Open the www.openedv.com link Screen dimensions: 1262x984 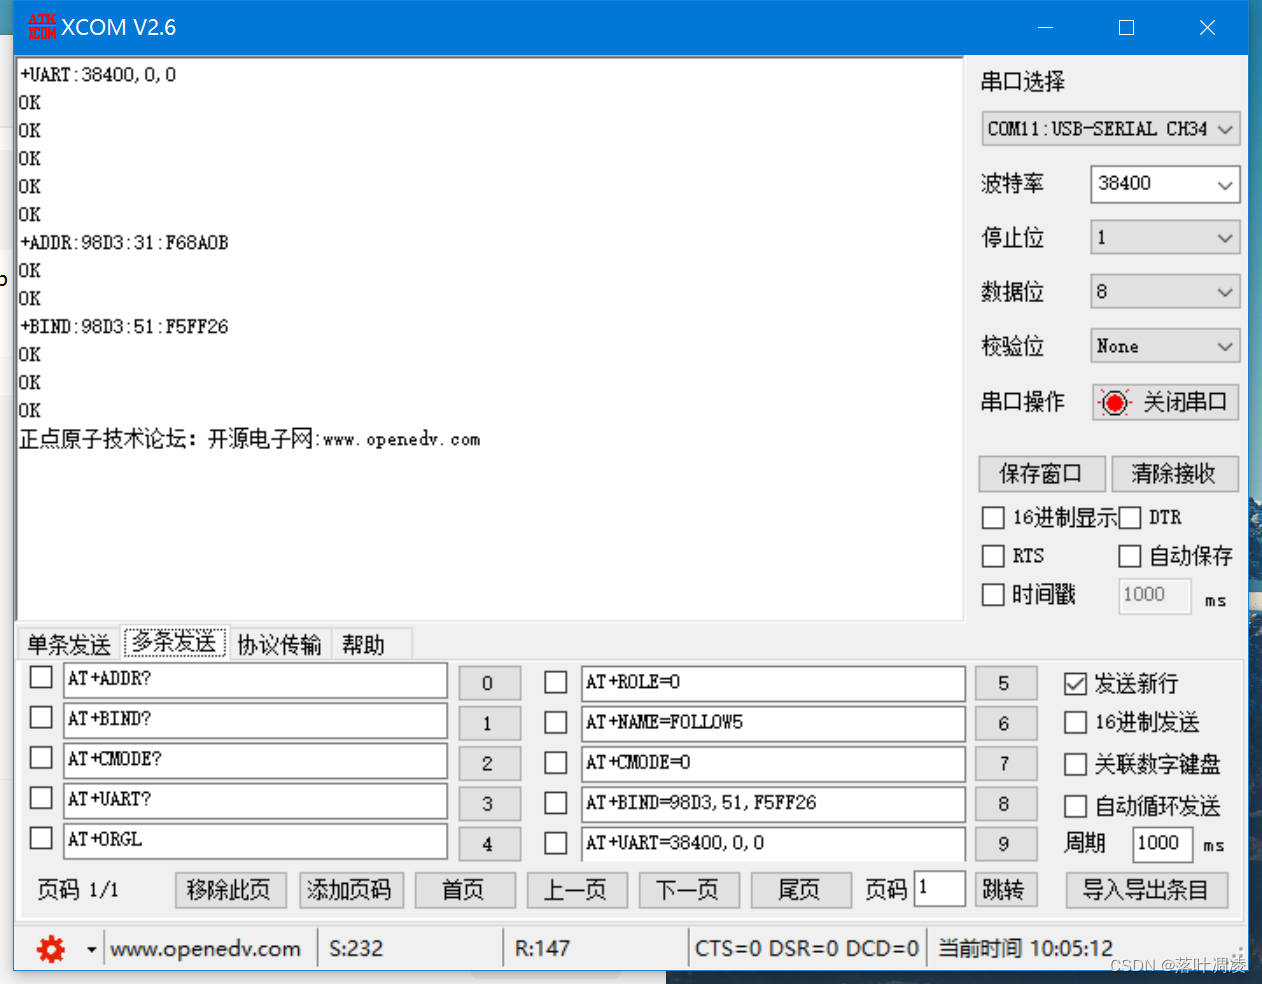pos(205,949)
